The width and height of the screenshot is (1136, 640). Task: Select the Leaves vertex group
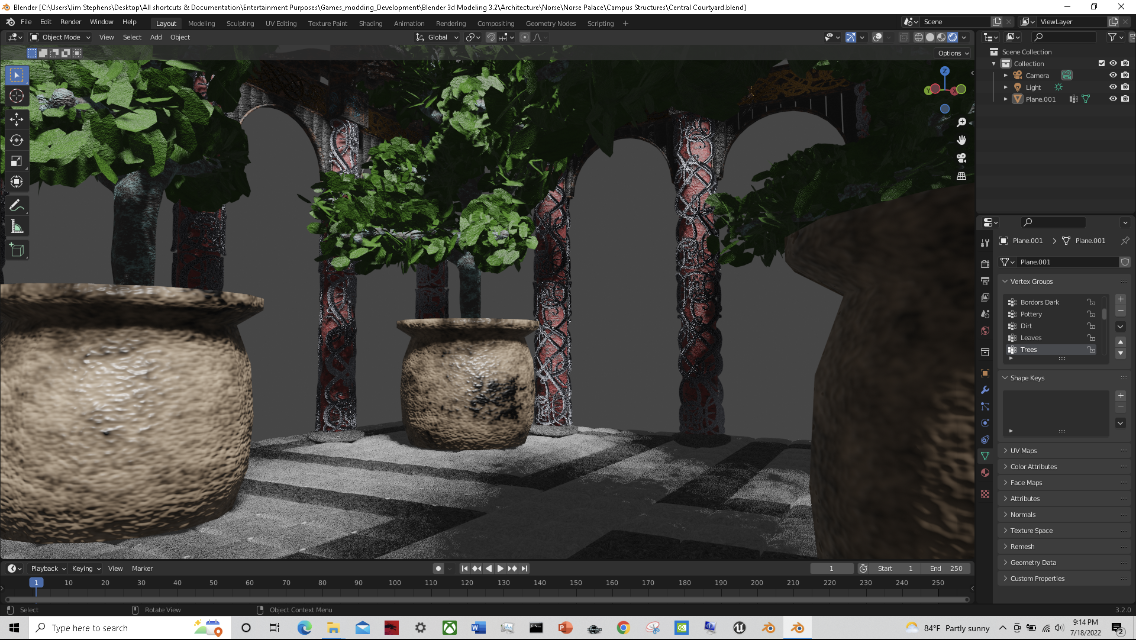coord(1030,338)
